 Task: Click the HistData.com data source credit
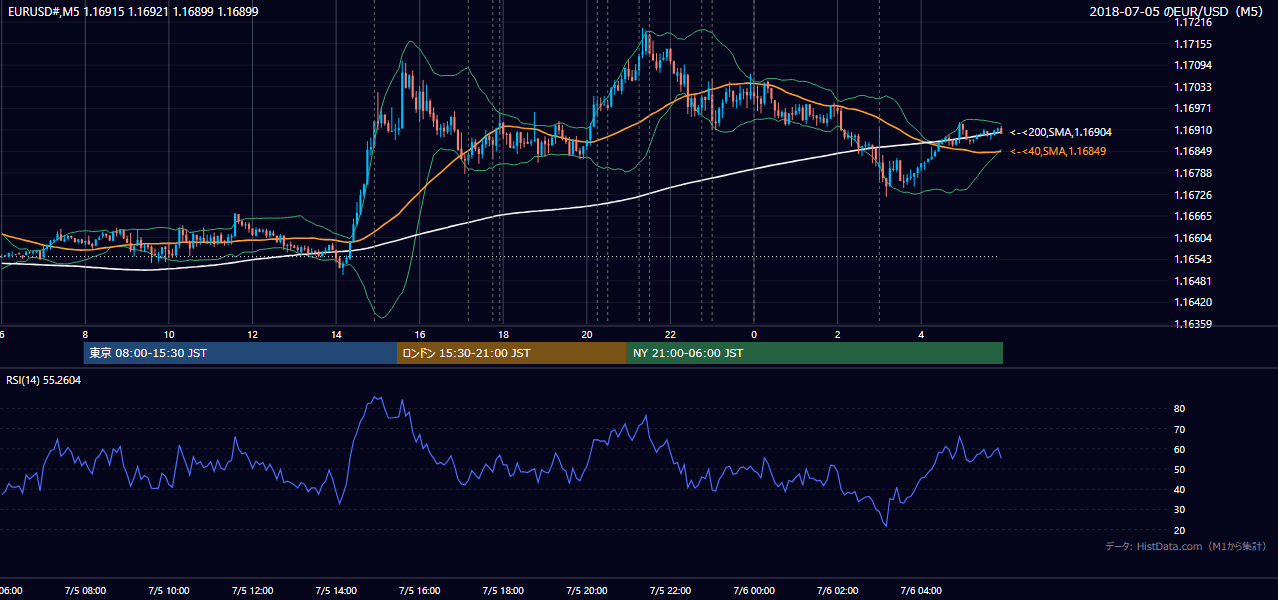pyautogui.click(x=1185, y=546)
